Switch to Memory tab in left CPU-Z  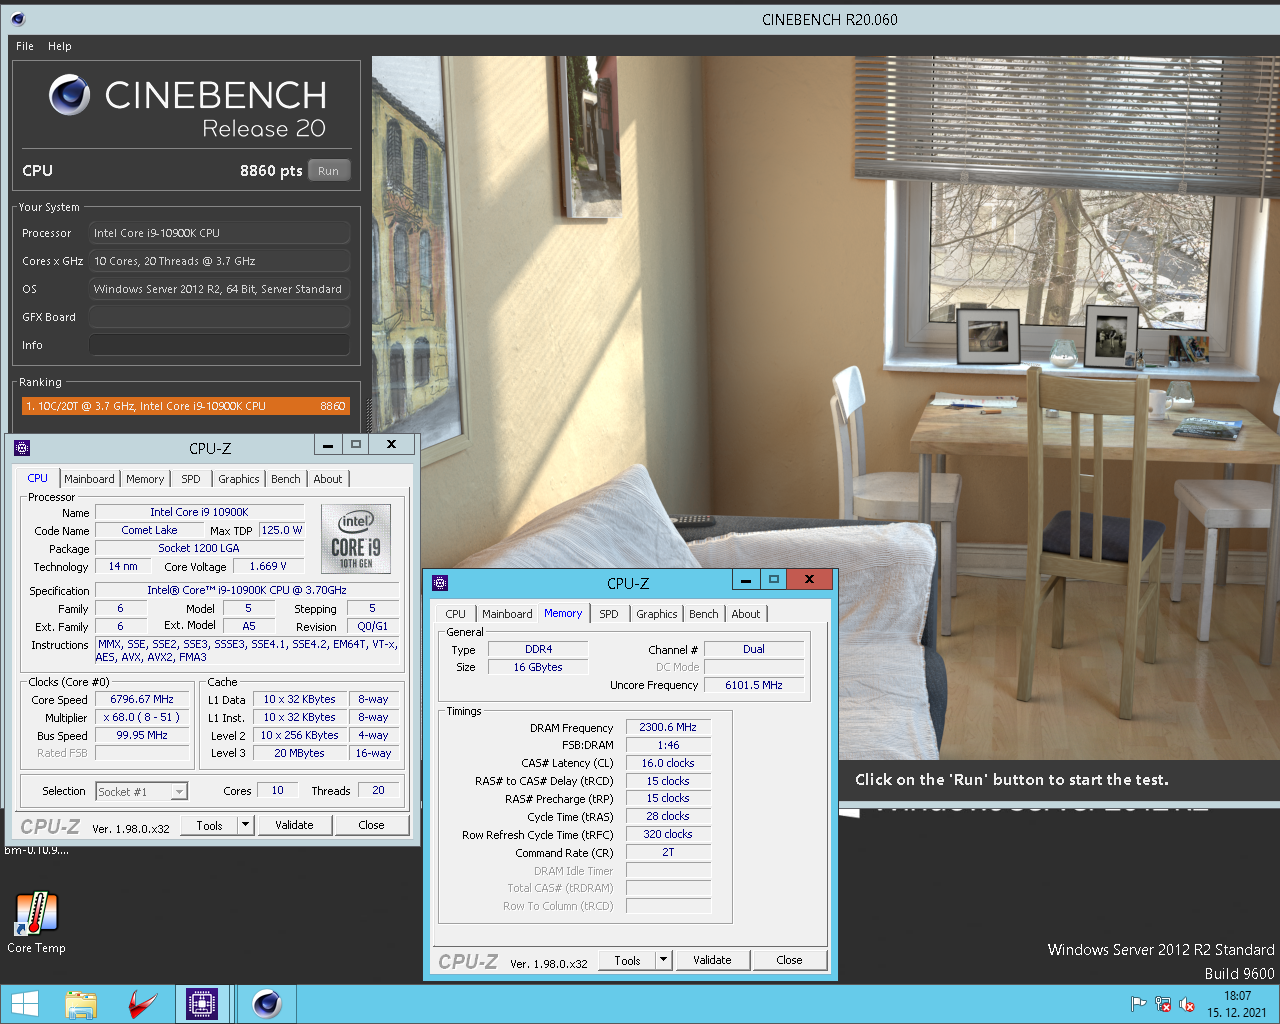[145, 479]
